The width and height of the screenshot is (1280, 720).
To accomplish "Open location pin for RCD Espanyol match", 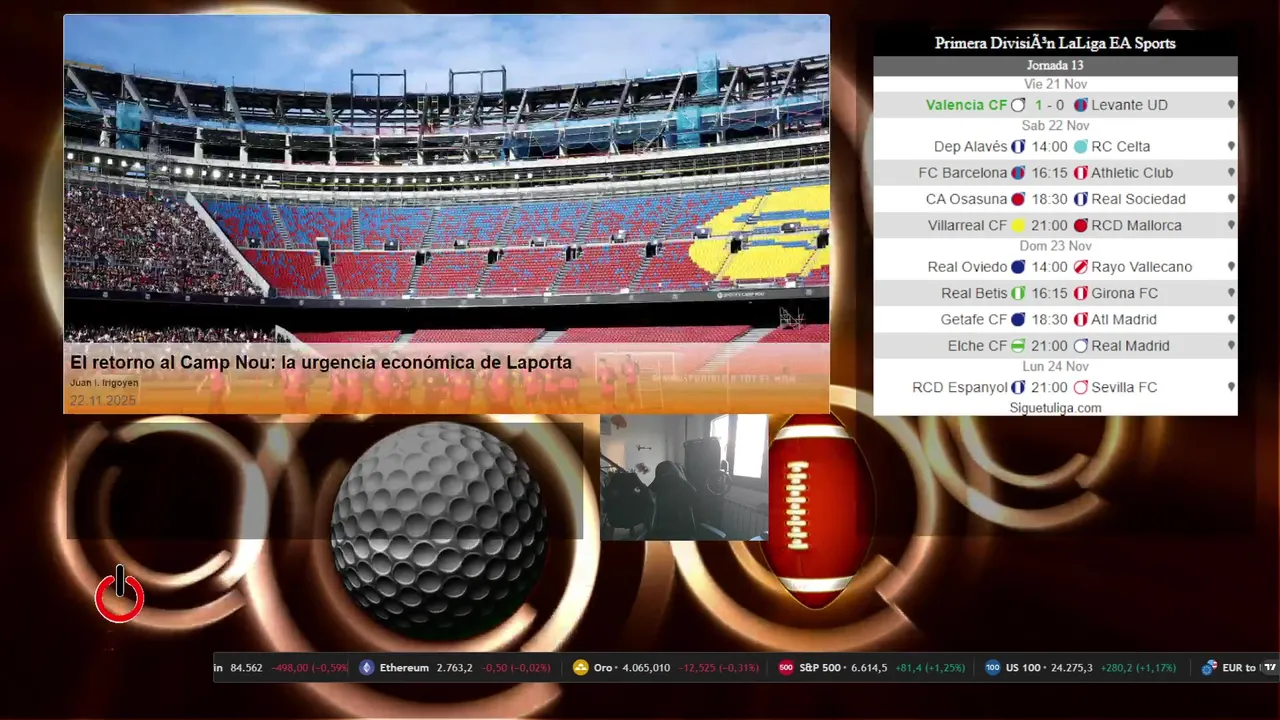I will point(1231,387).
